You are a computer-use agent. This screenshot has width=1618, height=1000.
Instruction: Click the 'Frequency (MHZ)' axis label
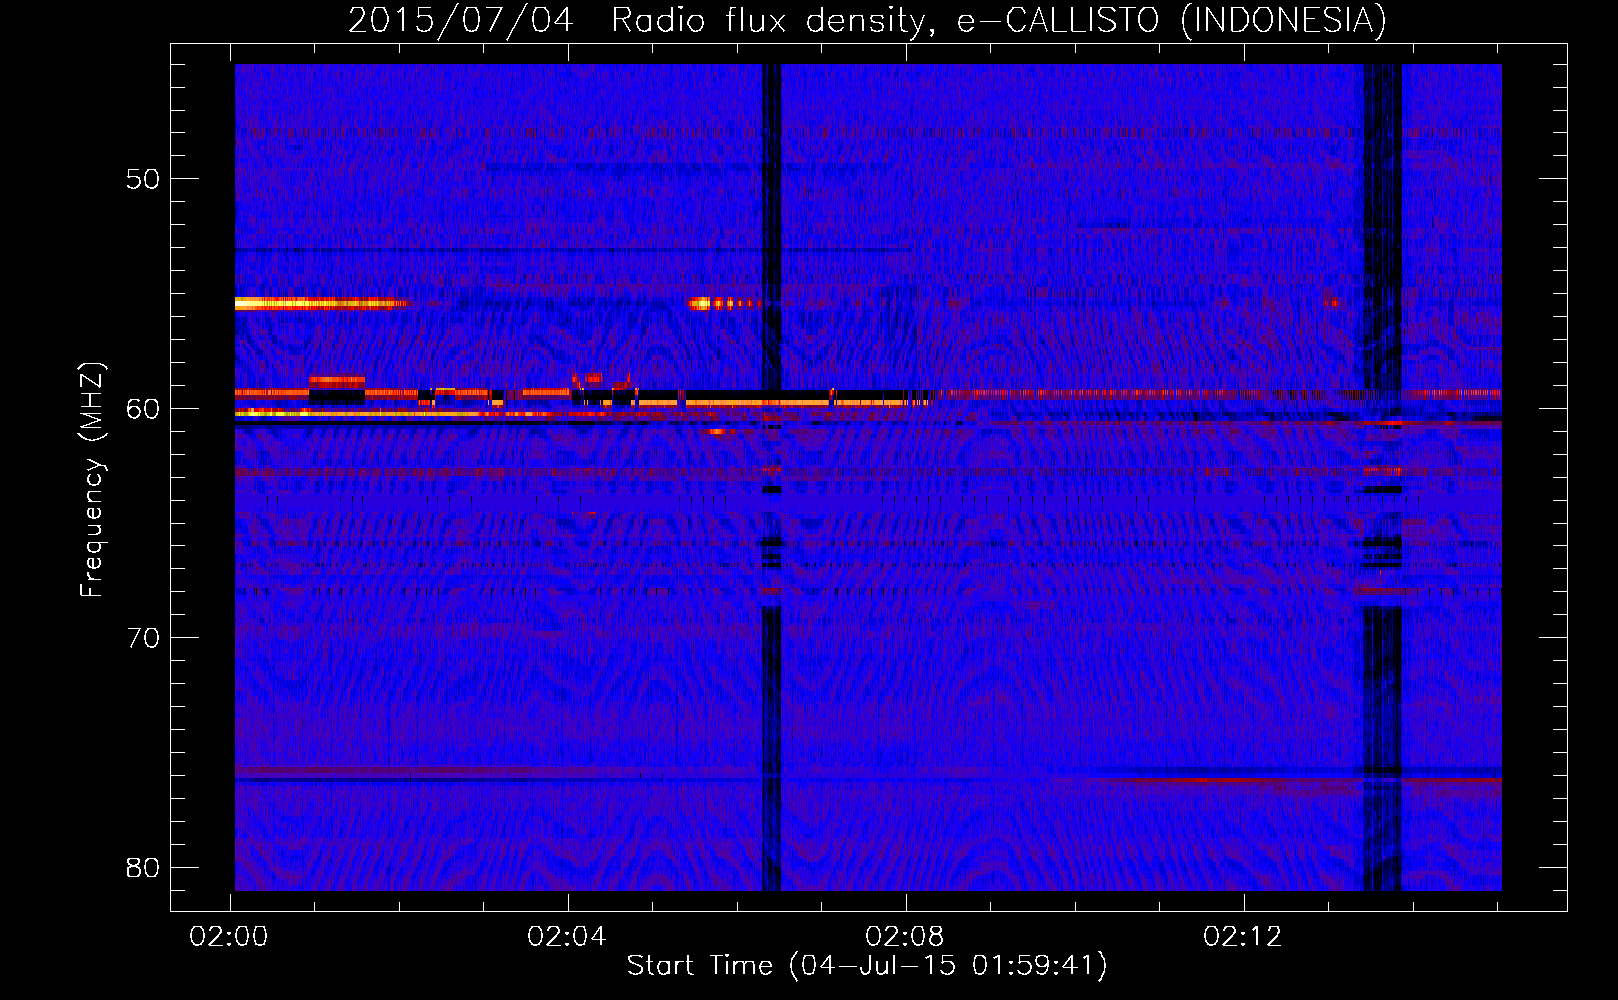92,479
